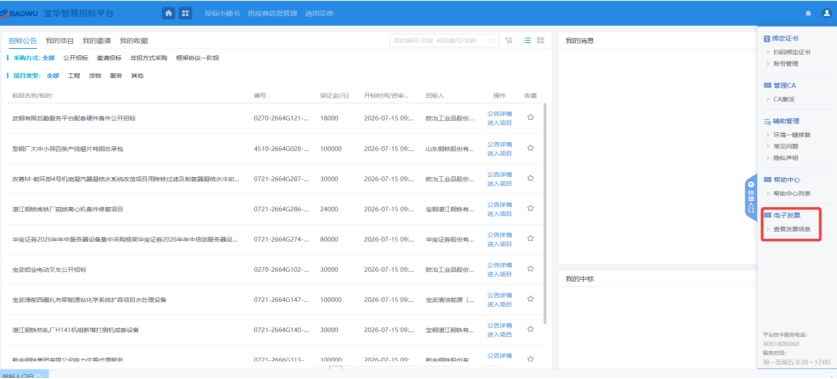This screenshot has height=379, width=837.
Task: Filter project type by 工程
Action: (x=74, y=76)
